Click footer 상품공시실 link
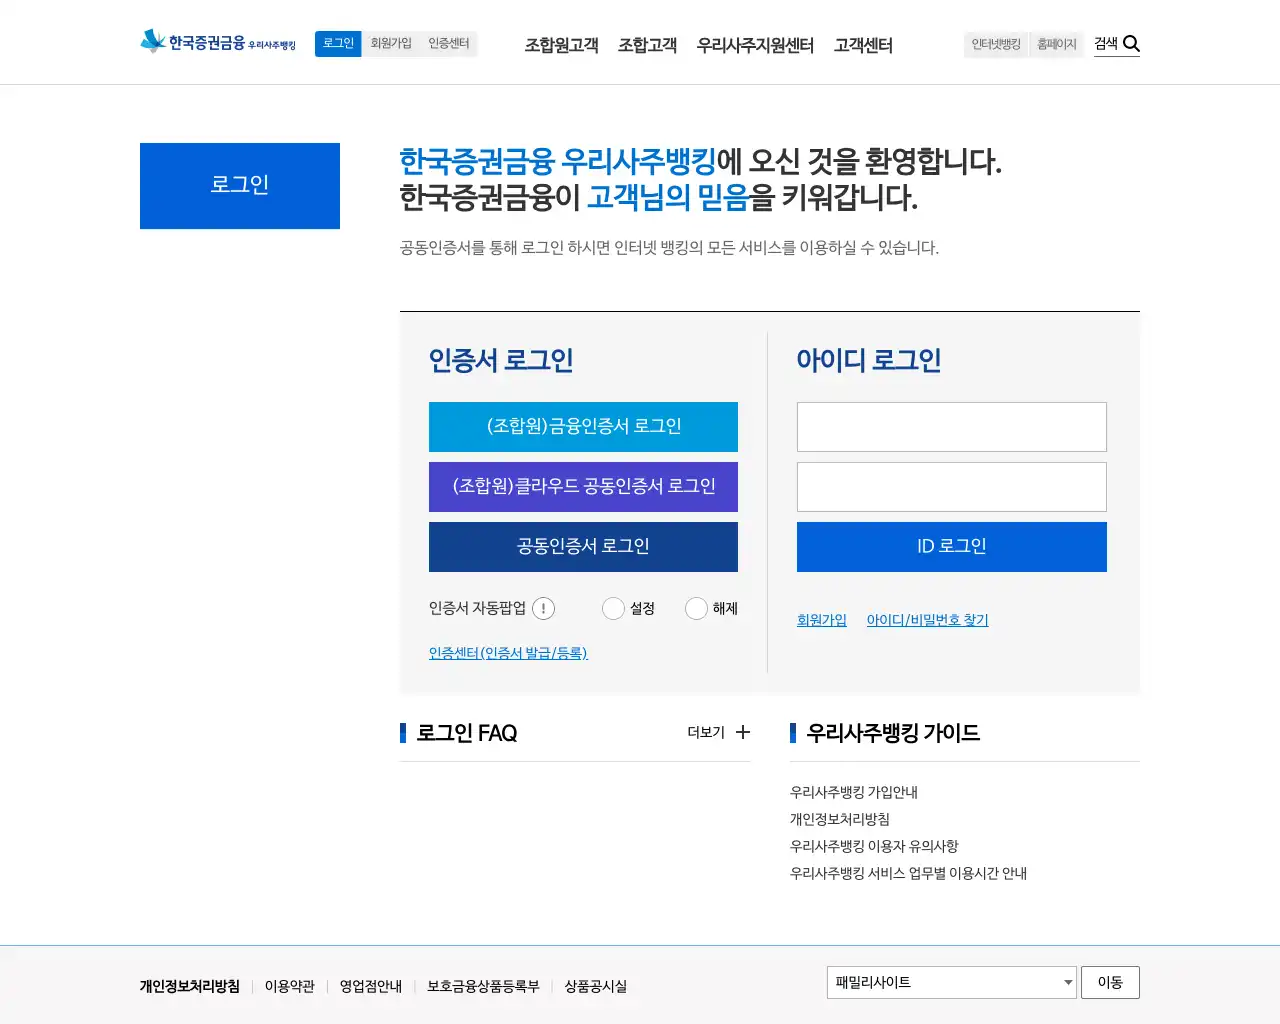 pos(596,986)
